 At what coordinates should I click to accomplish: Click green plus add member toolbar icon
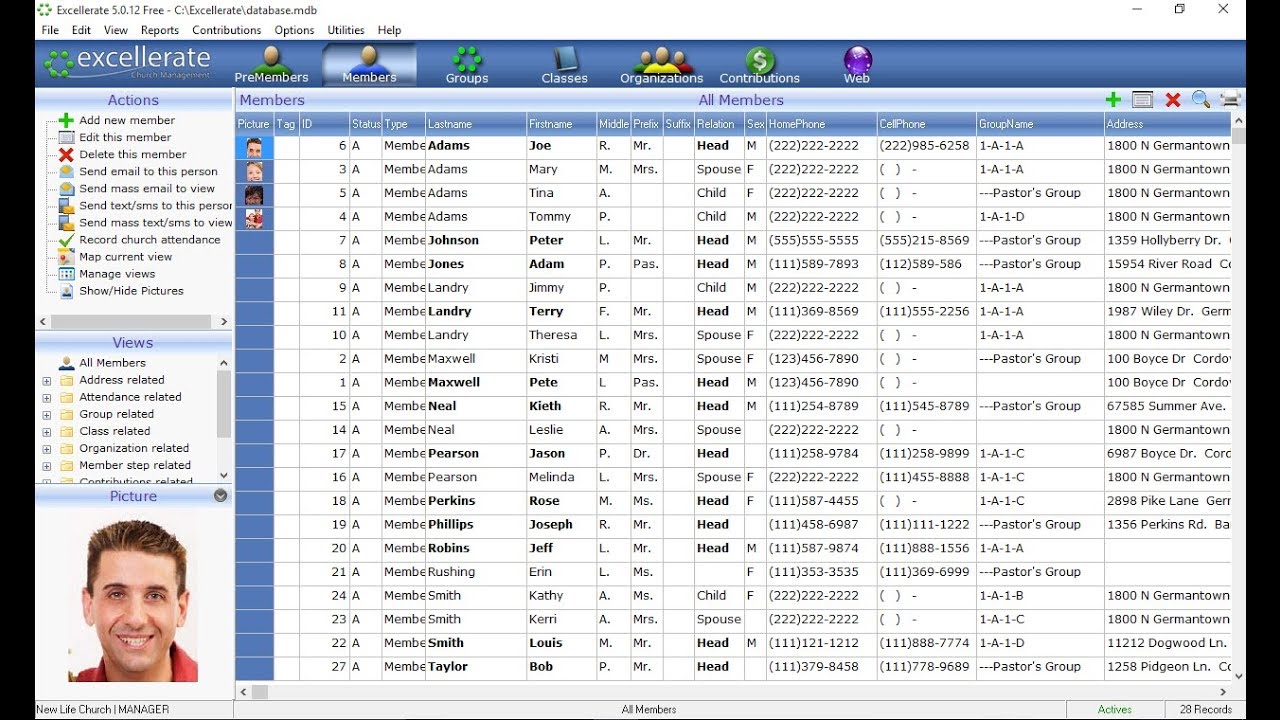click(1113, 99)
